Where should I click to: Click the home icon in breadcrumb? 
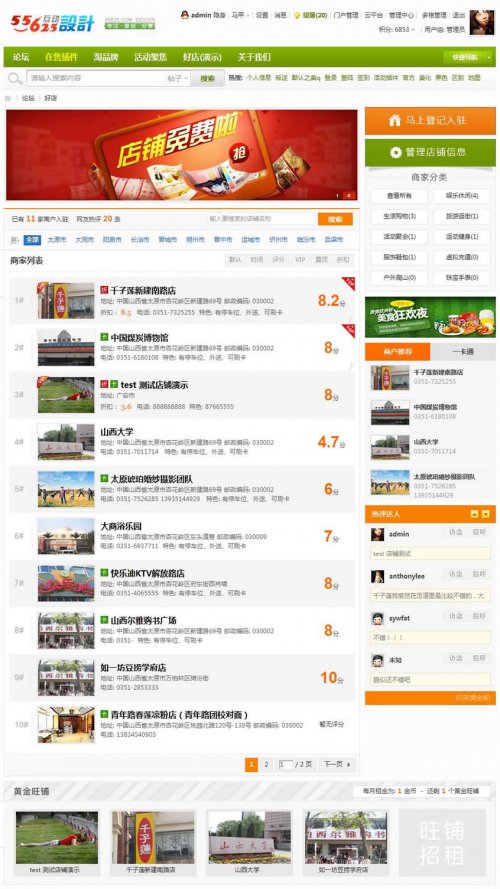(x=8, y=98)
